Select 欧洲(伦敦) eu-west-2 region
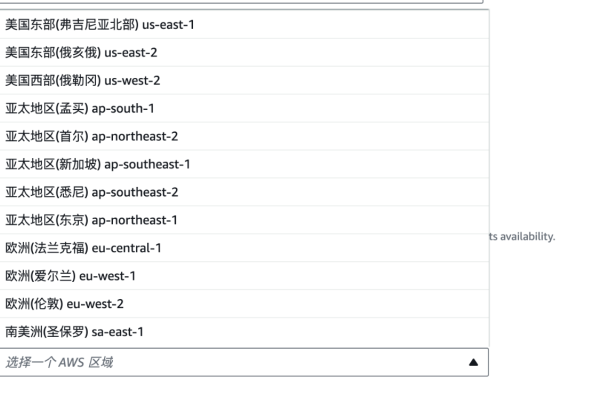 tap(244, 304)
